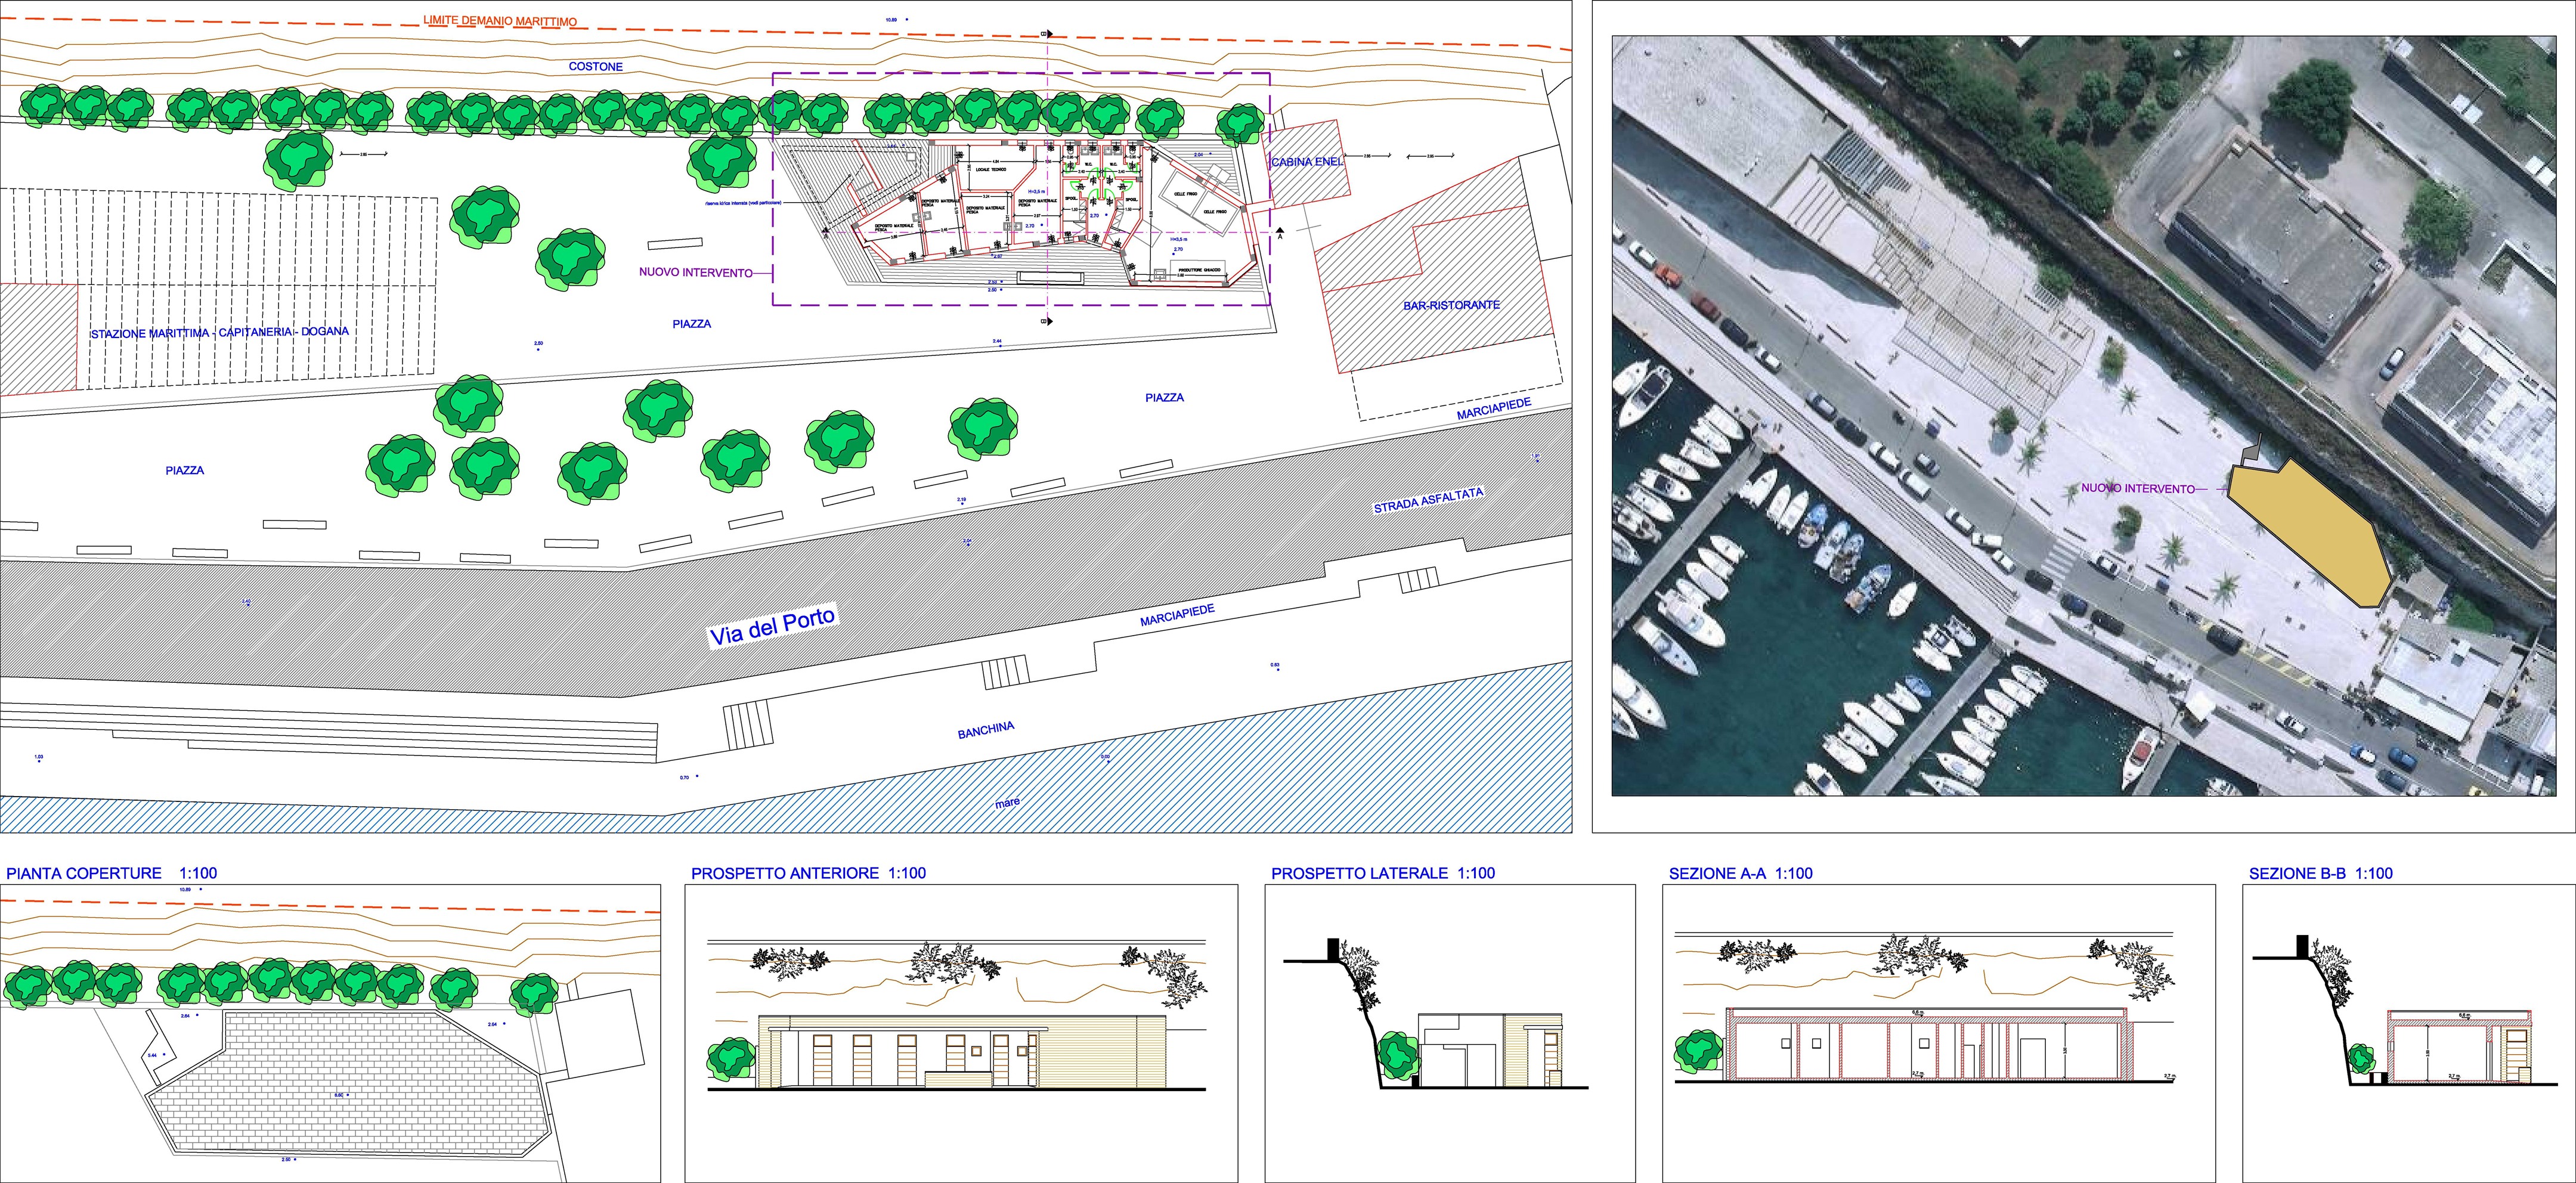Click the "SEZIONE A-A 1:100" title
The image size is (2576, 1183).
[1740, 873]
